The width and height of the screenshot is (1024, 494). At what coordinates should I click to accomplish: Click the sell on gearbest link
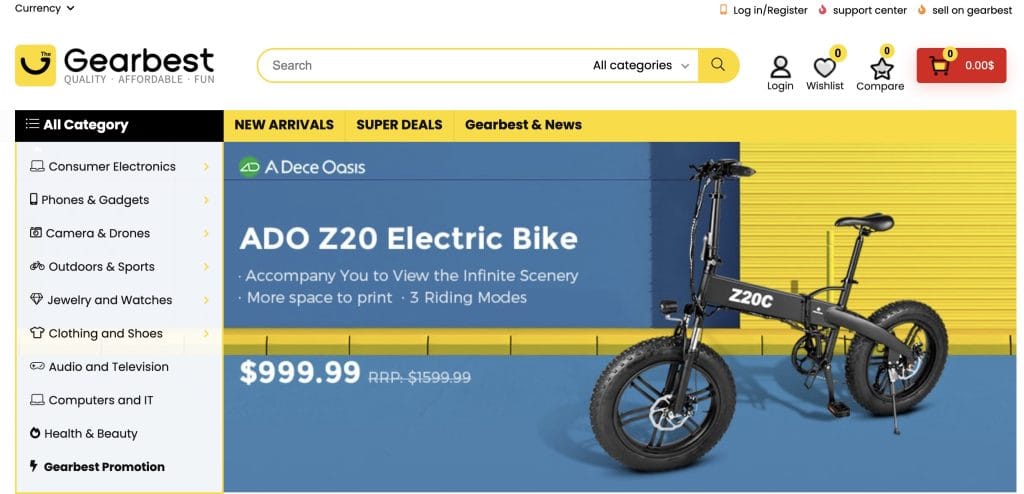point(971,10)
